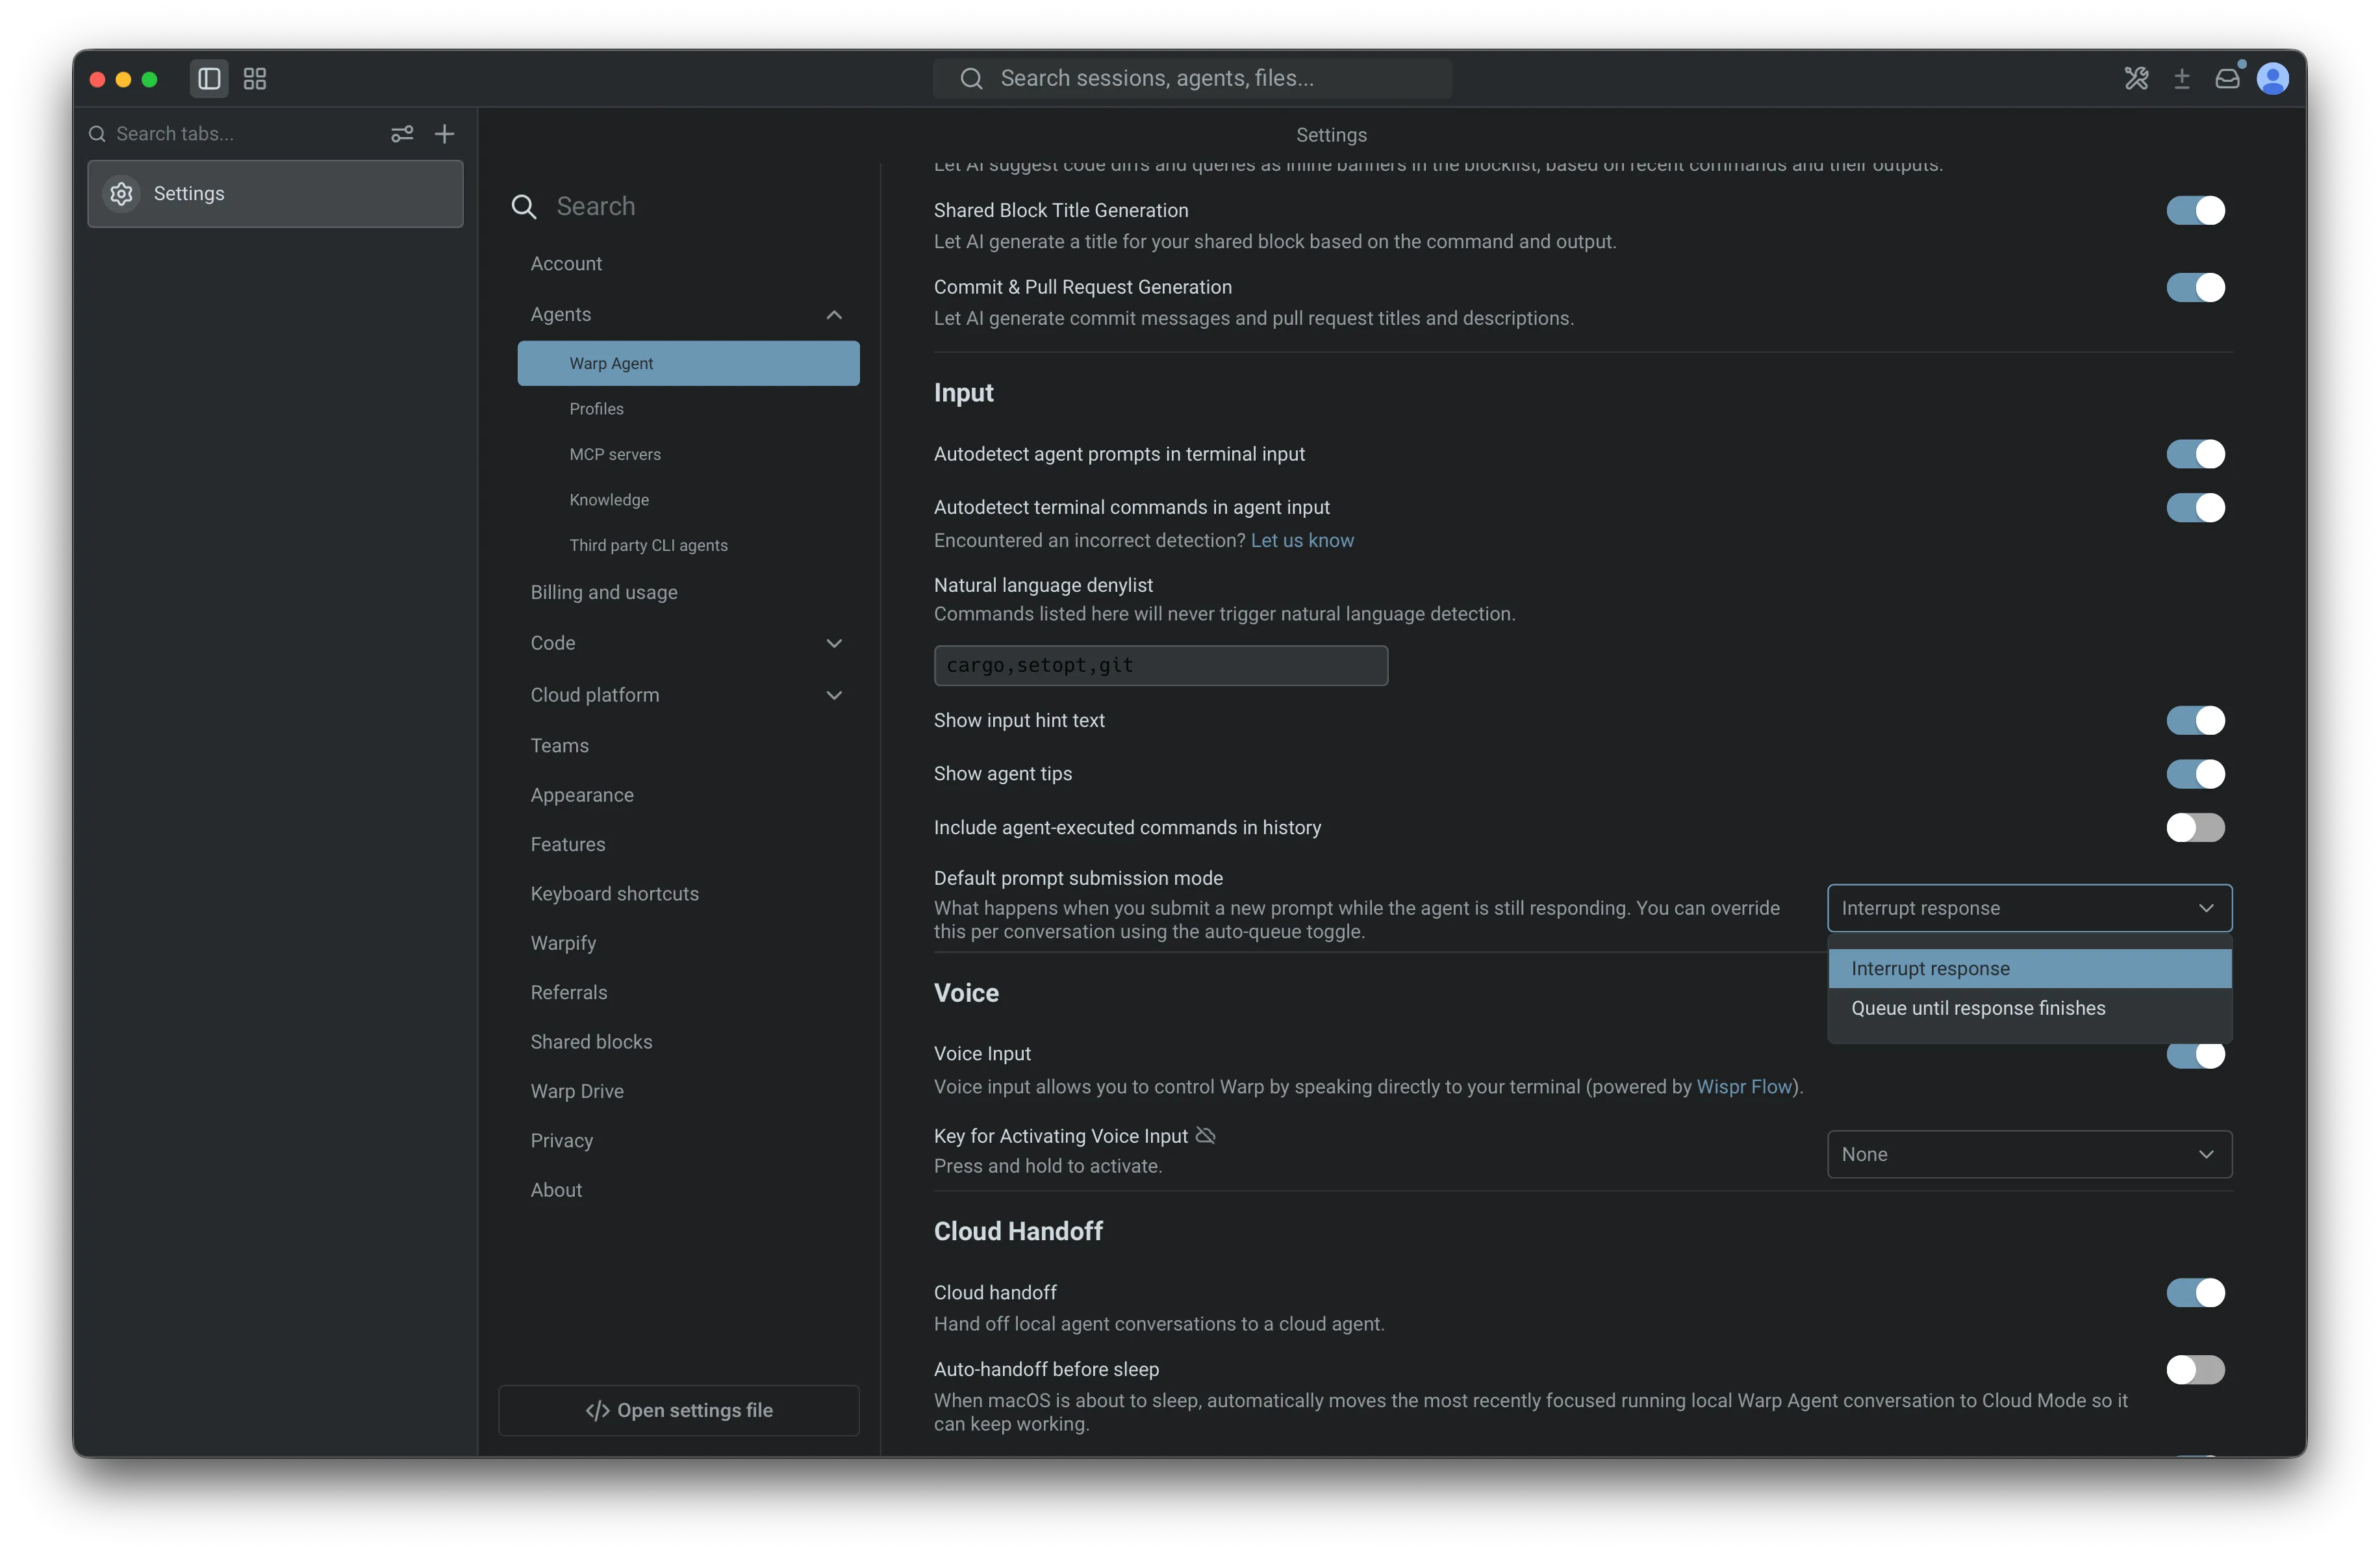
Task: Open the Knowledge subsection
Action: pyautogui.click(x=609, y=500)
